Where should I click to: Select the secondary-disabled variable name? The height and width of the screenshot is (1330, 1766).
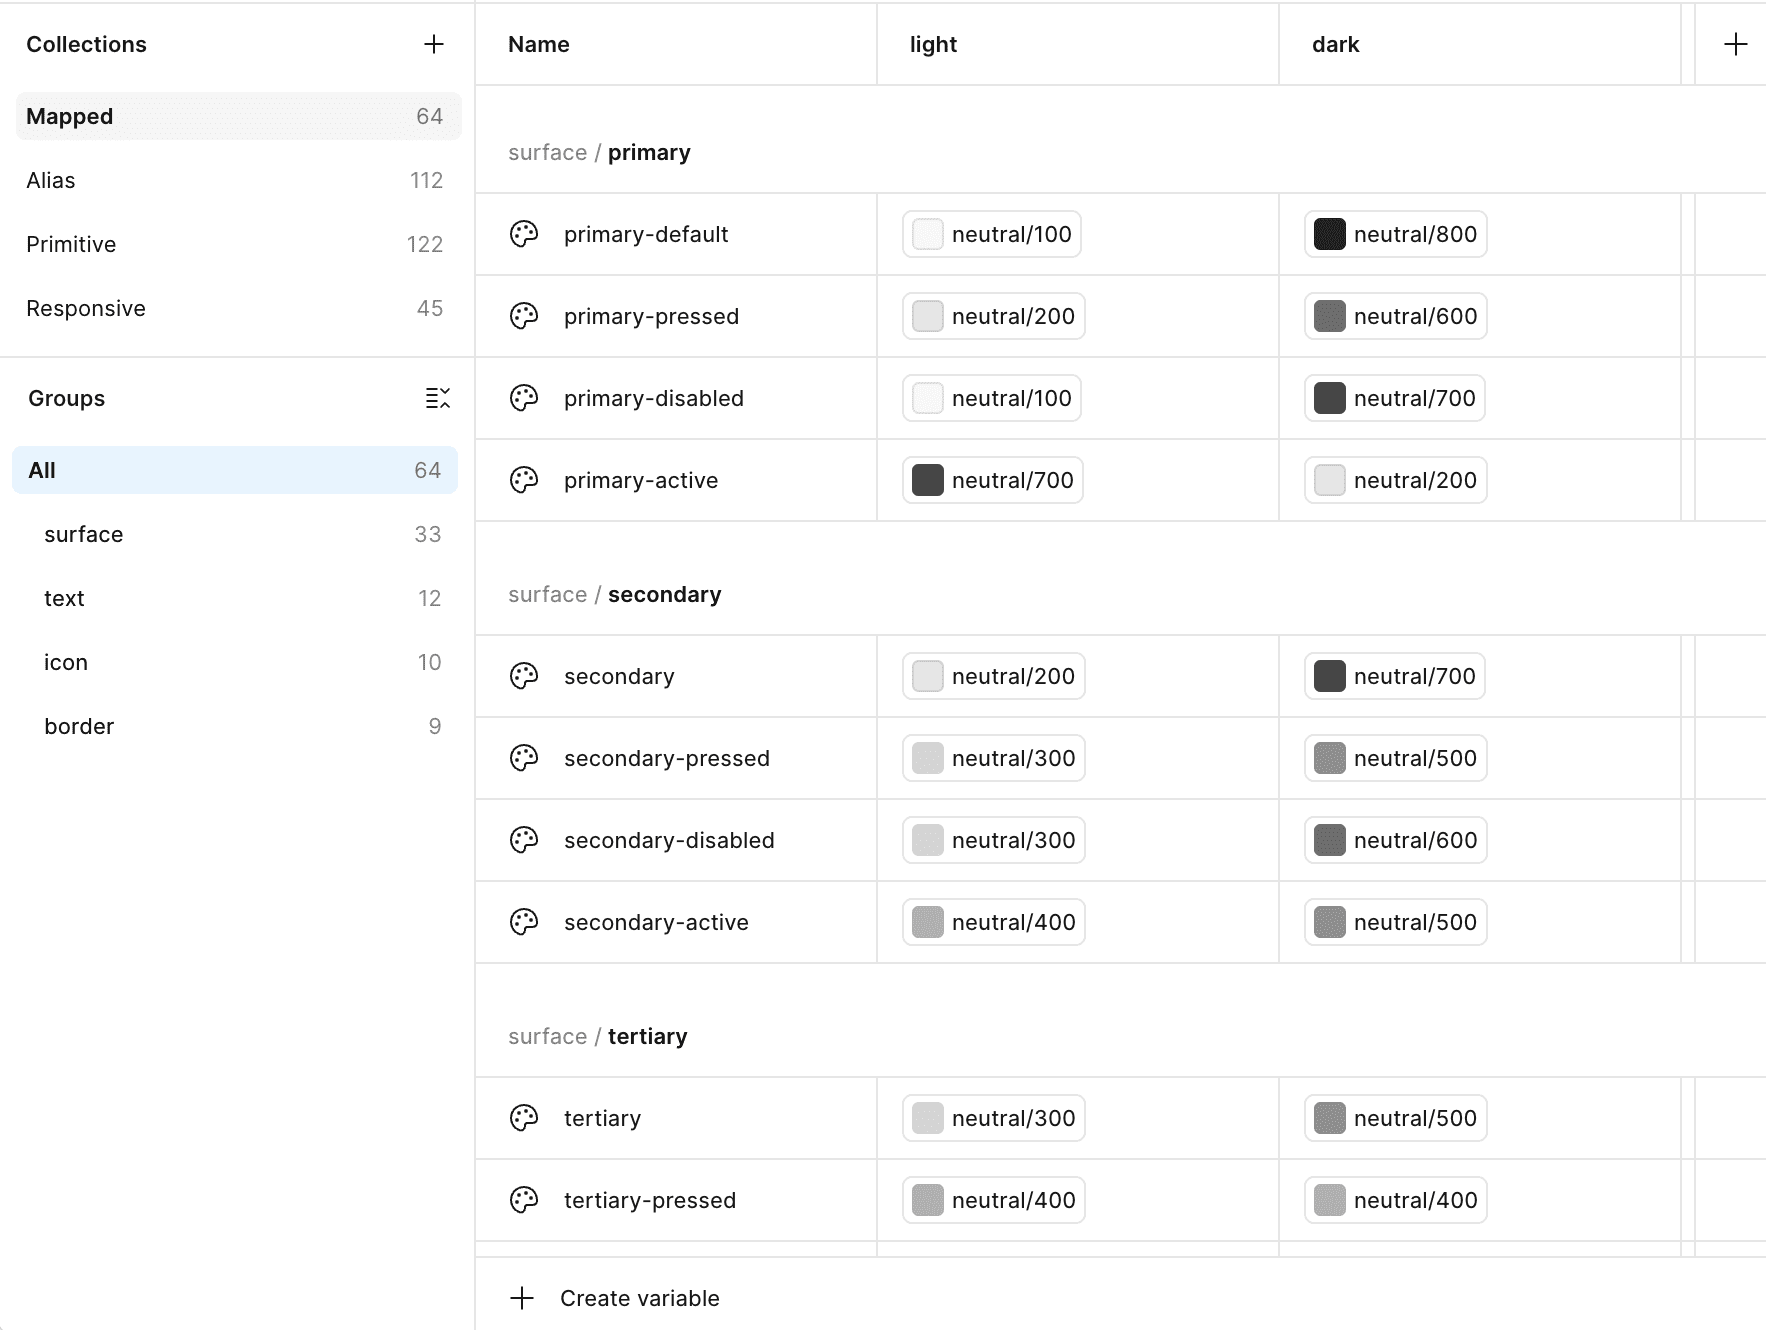coord(669,840)
